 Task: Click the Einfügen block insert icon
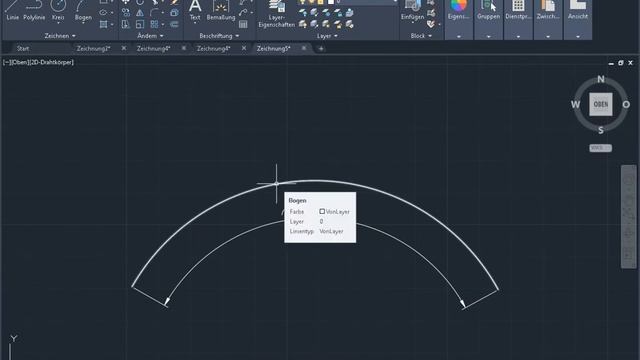[x=412, y=10]
